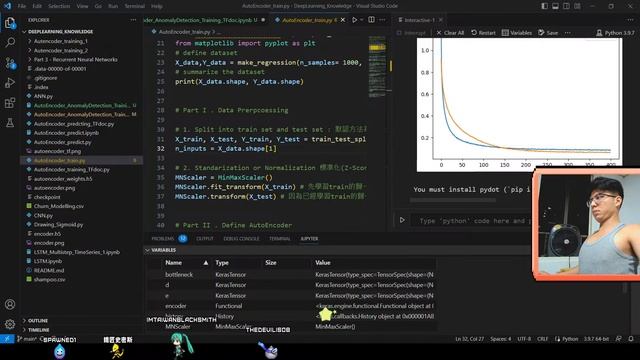Open the Extensions view
Image resolution: width=640 pixels, height=360 pixels.
(x=10, y=102)
